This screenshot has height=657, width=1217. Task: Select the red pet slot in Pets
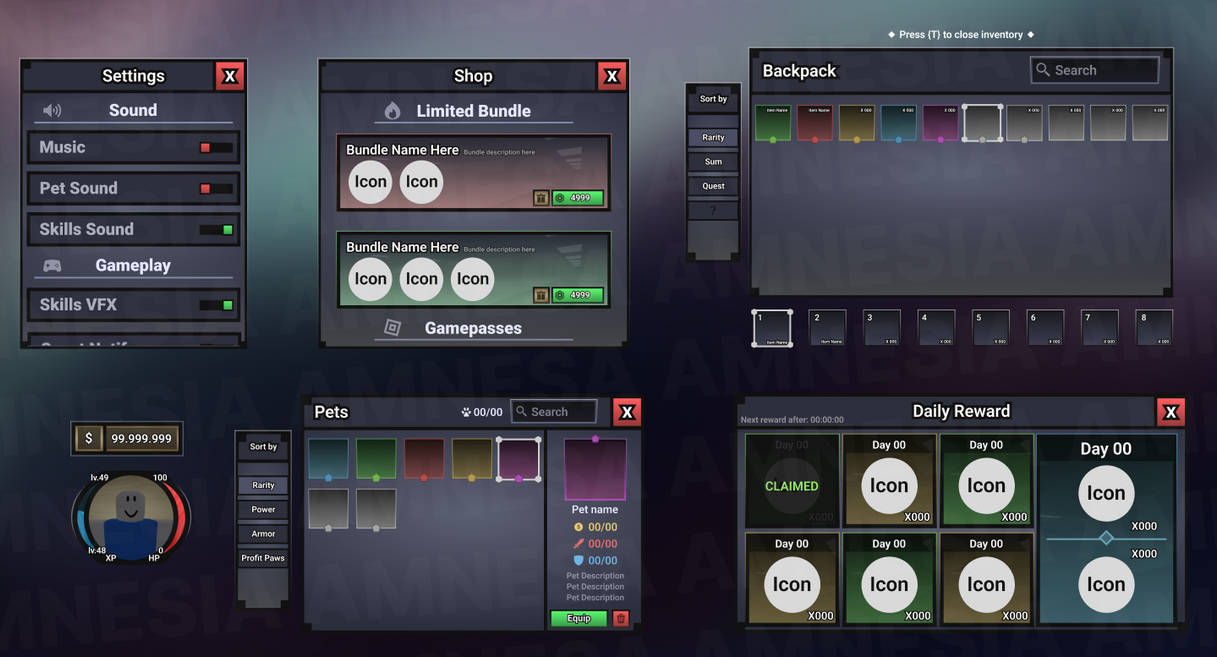(x=424, y=459)
